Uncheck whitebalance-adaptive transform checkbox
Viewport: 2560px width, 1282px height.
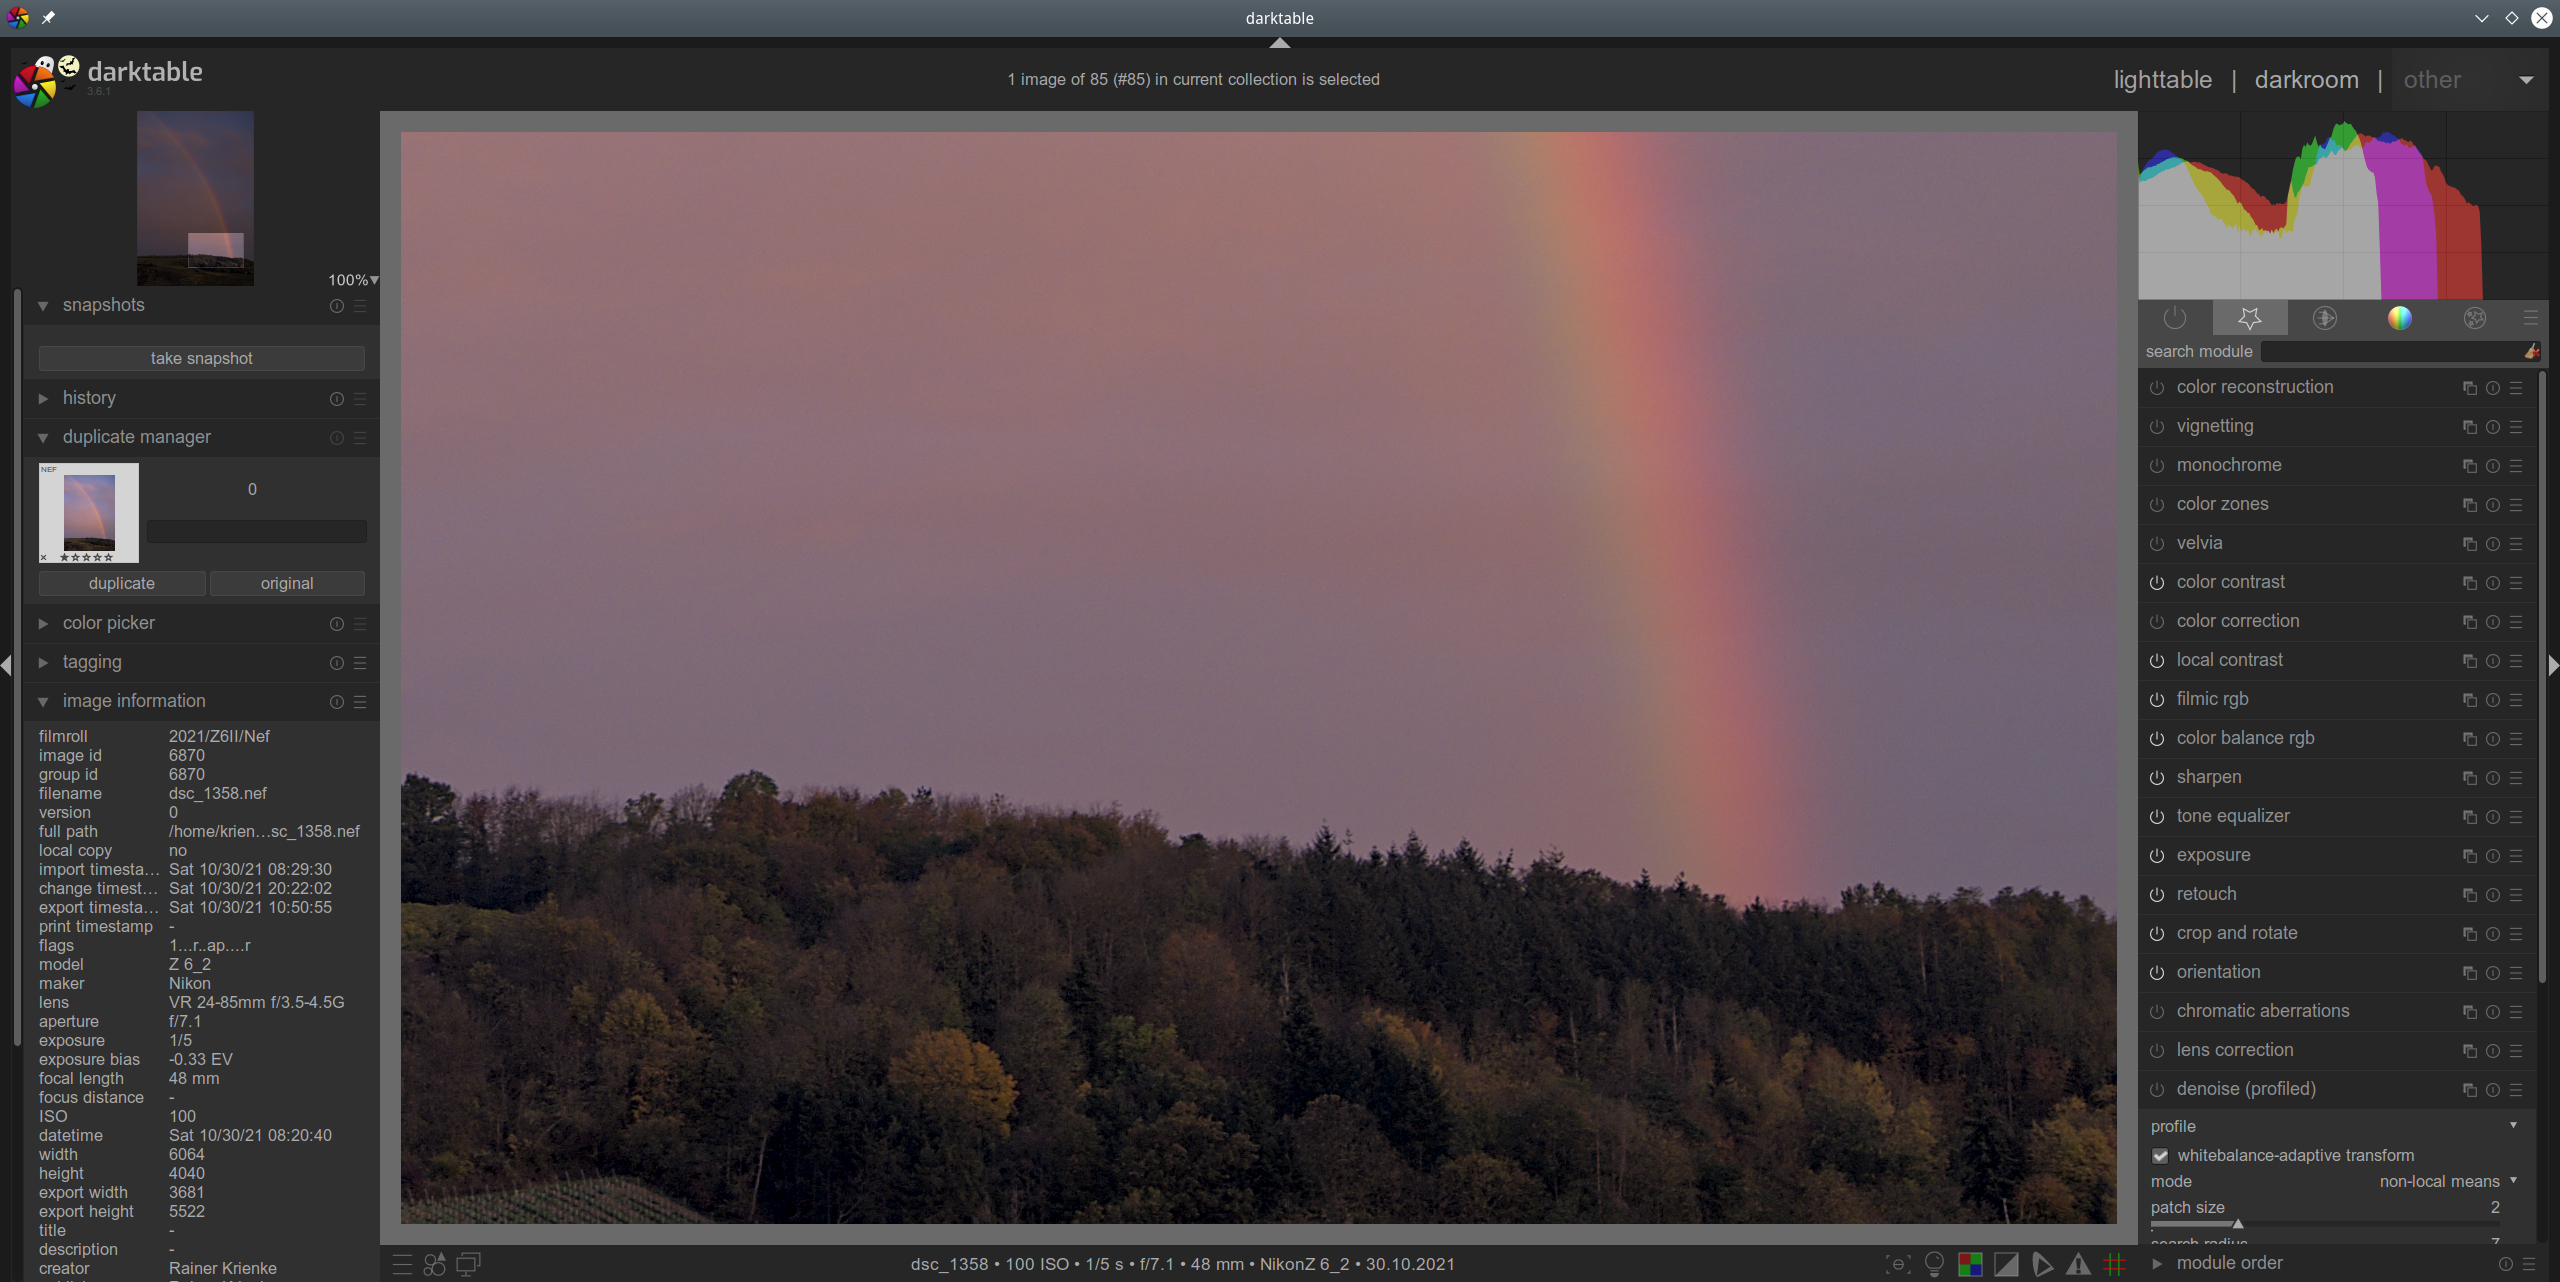2160,1156
